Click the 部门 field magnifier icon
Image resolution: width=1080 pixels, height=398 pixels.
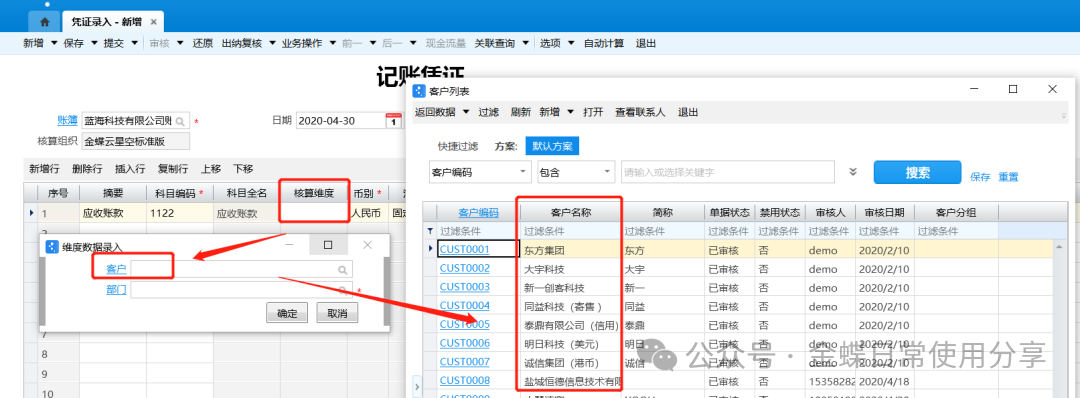(x=343, y=291)
